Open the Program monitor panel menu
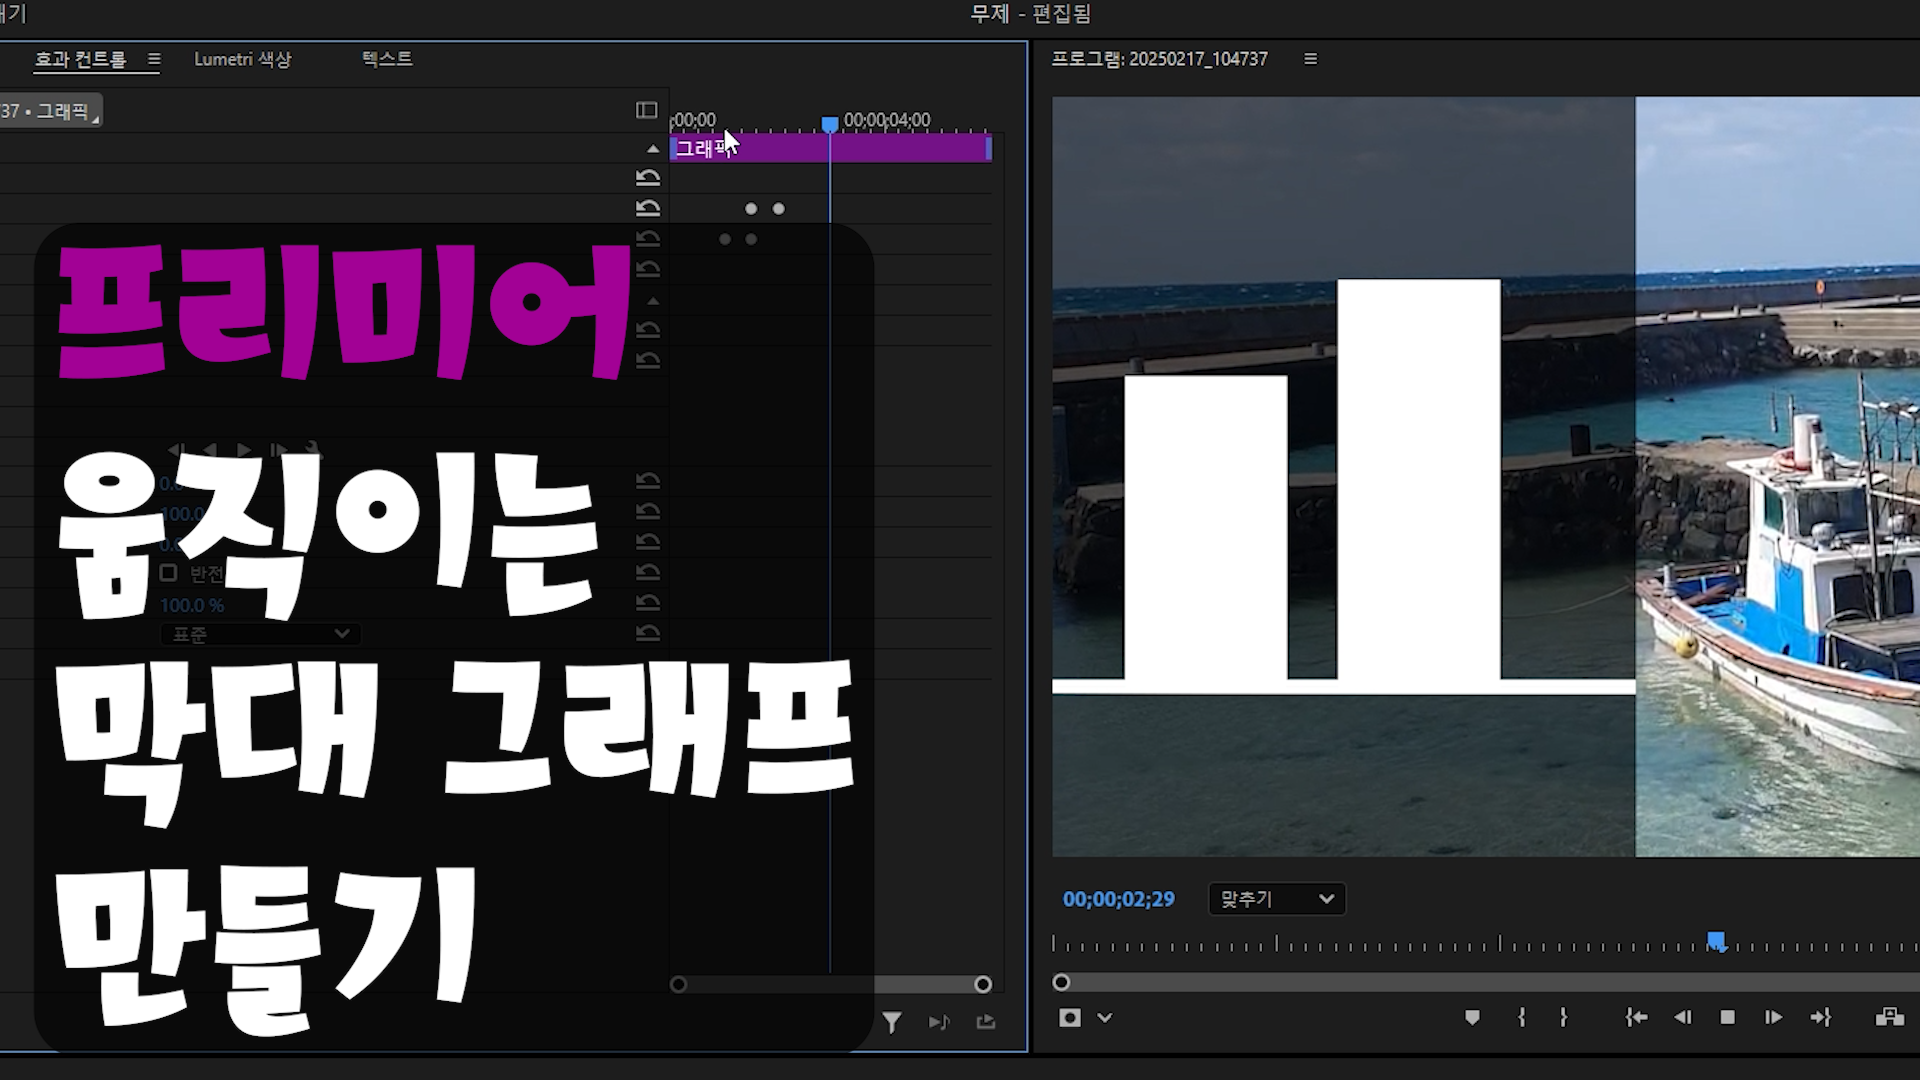 (x=1310, y=59)
